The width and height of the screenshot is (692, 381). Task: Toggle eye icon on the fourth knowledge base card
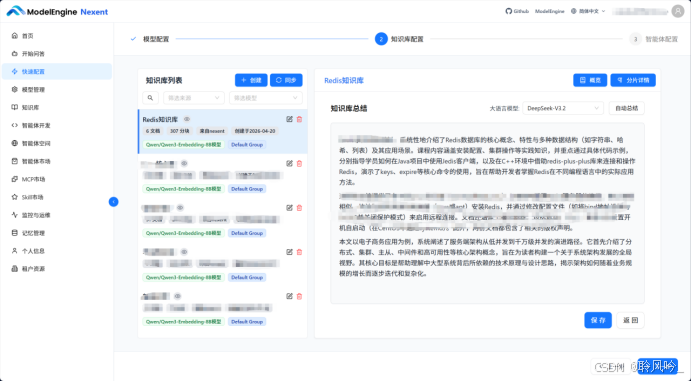(x=184, y=252)
